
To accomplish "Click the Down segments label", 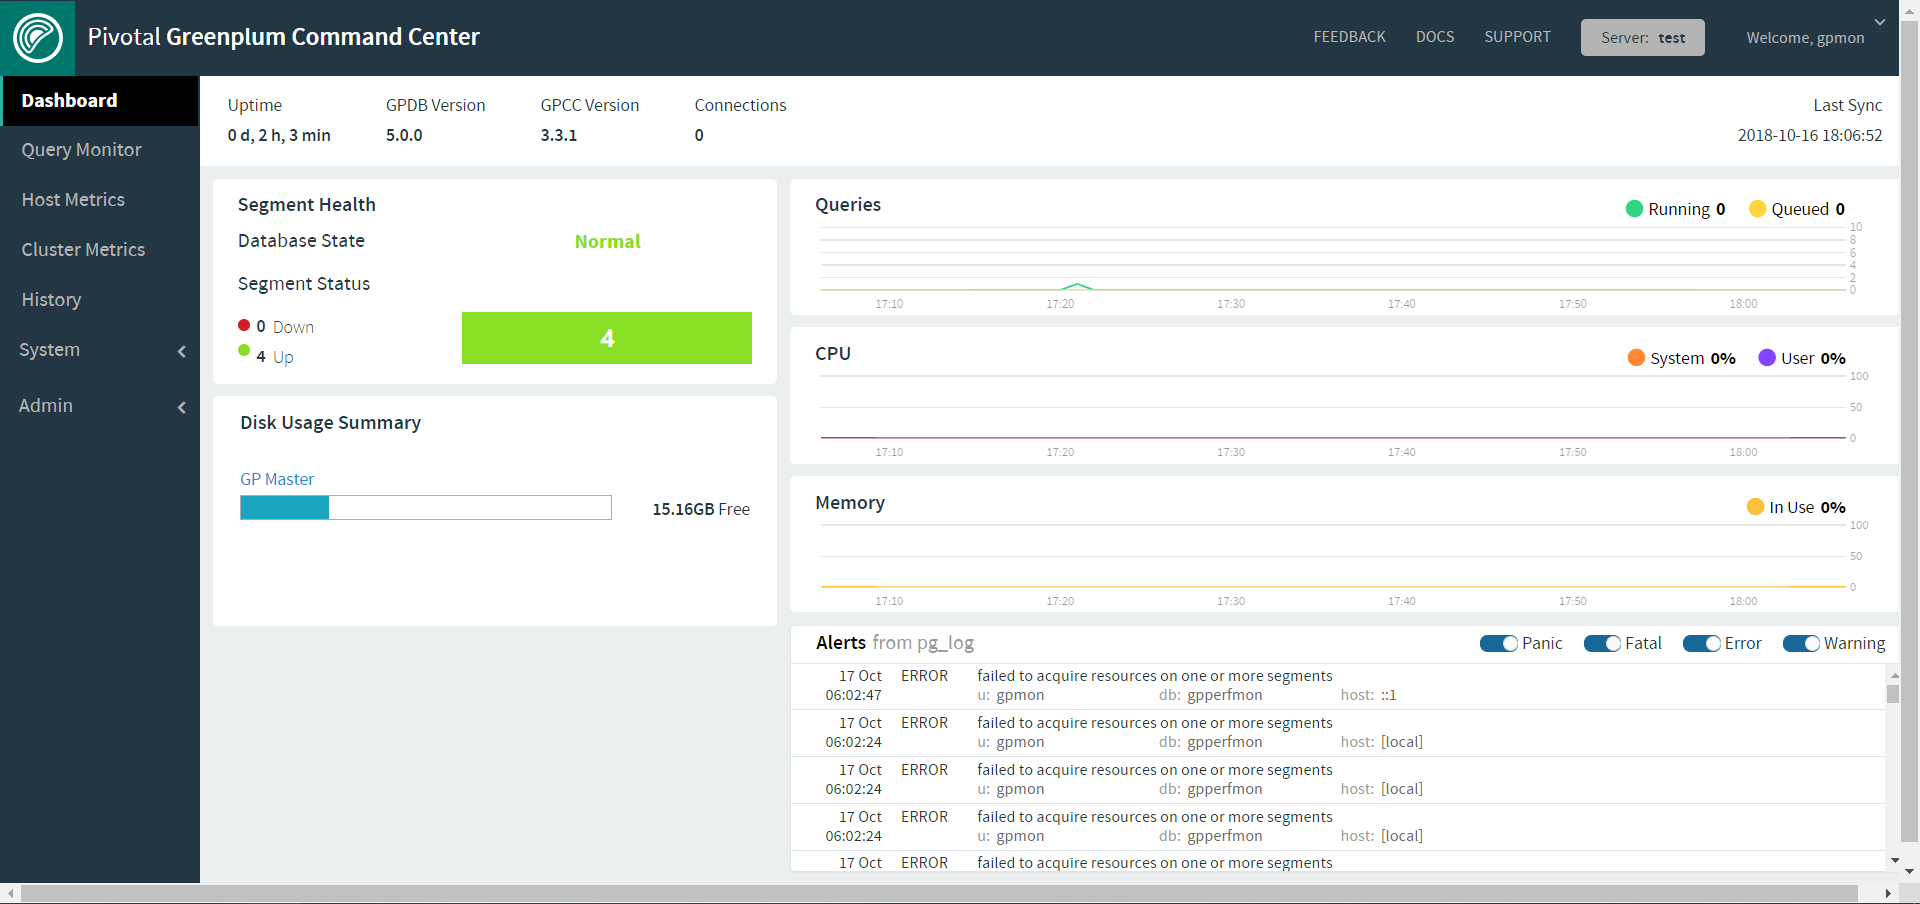I will (293, 327).
